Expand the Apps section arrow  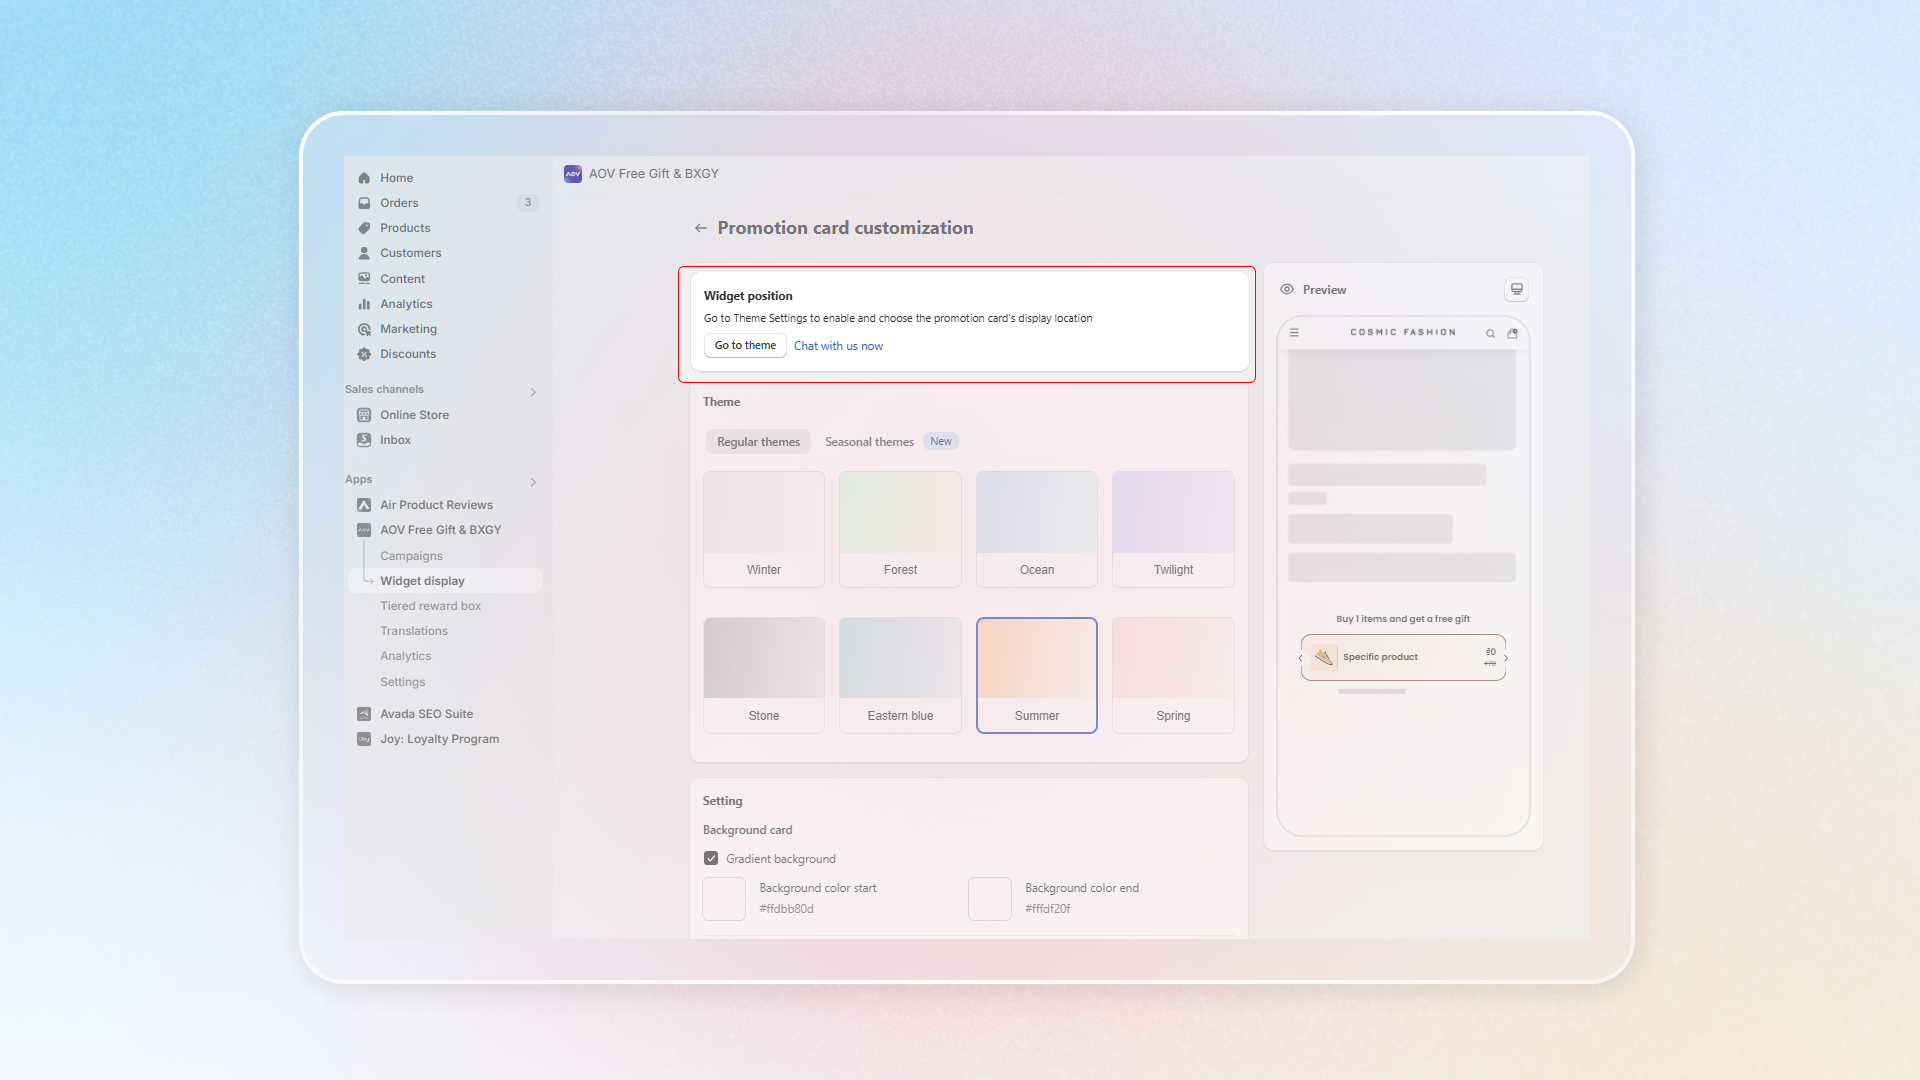(533, 482)
